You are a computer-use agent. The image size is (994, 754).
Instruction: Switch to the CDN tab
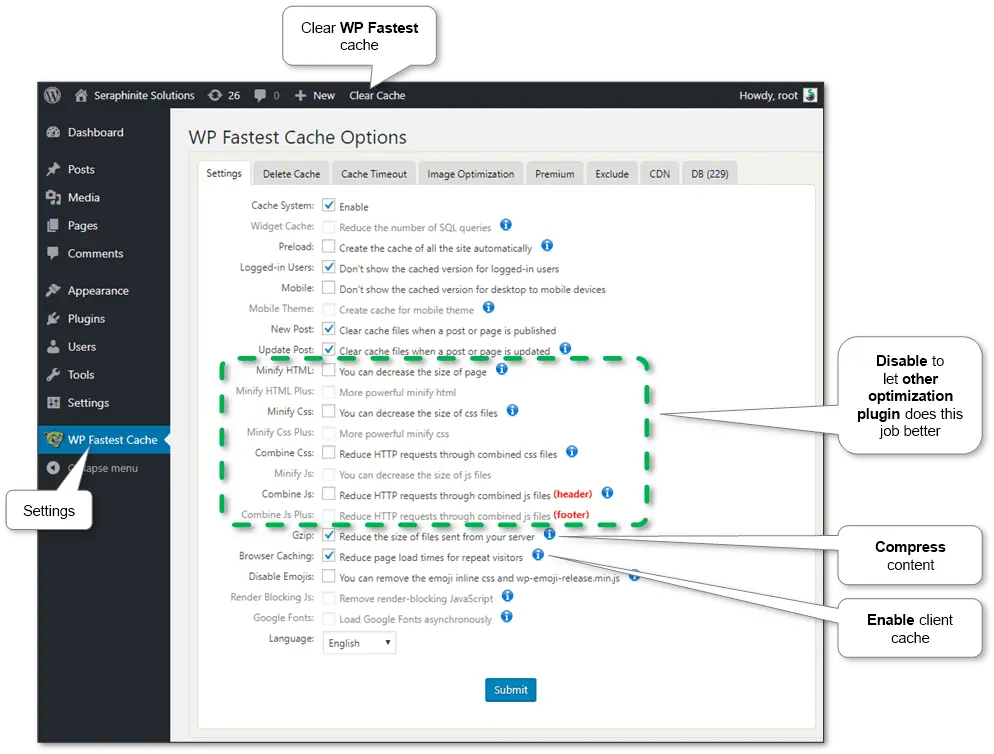point(659,174)
